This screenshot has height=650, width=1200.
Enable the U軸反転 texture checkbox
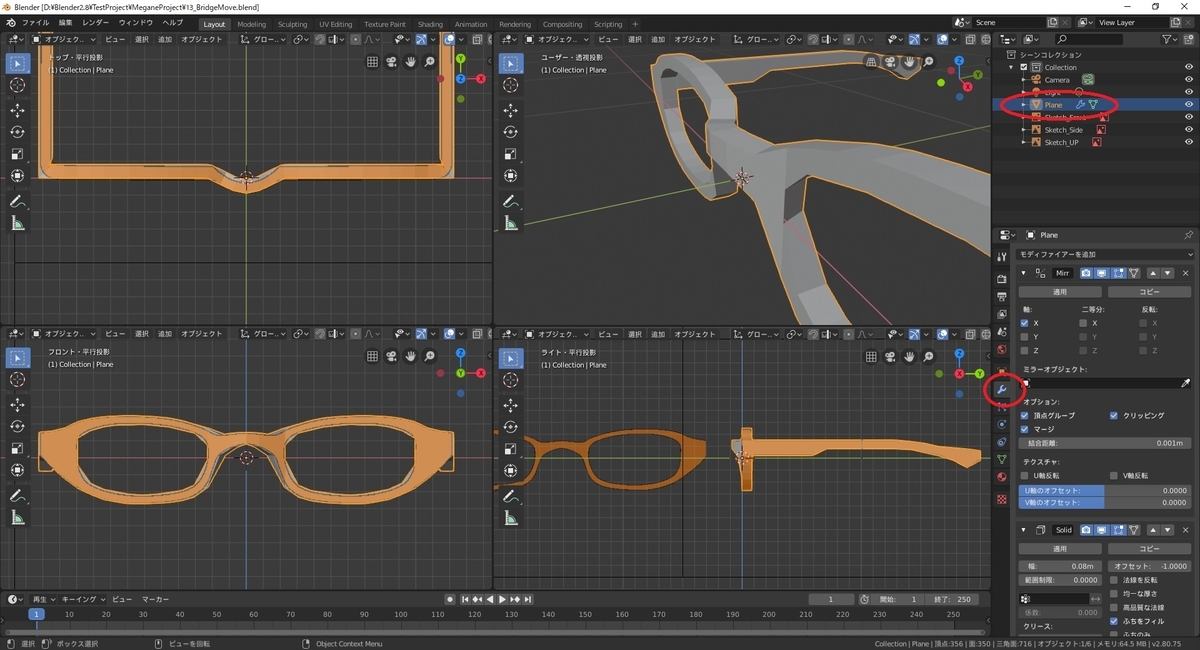1025,476
